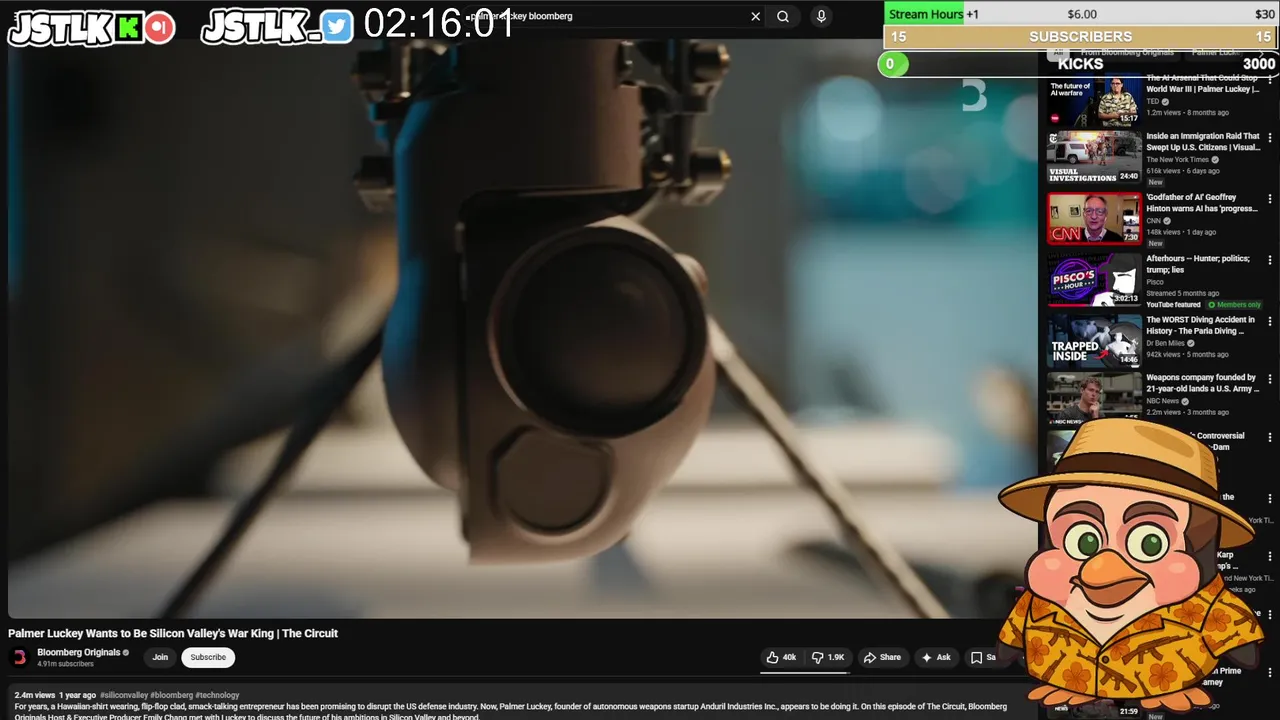
Task: Open the NBC News weapons company thumbnail
Action: (x=1094, y=398)
